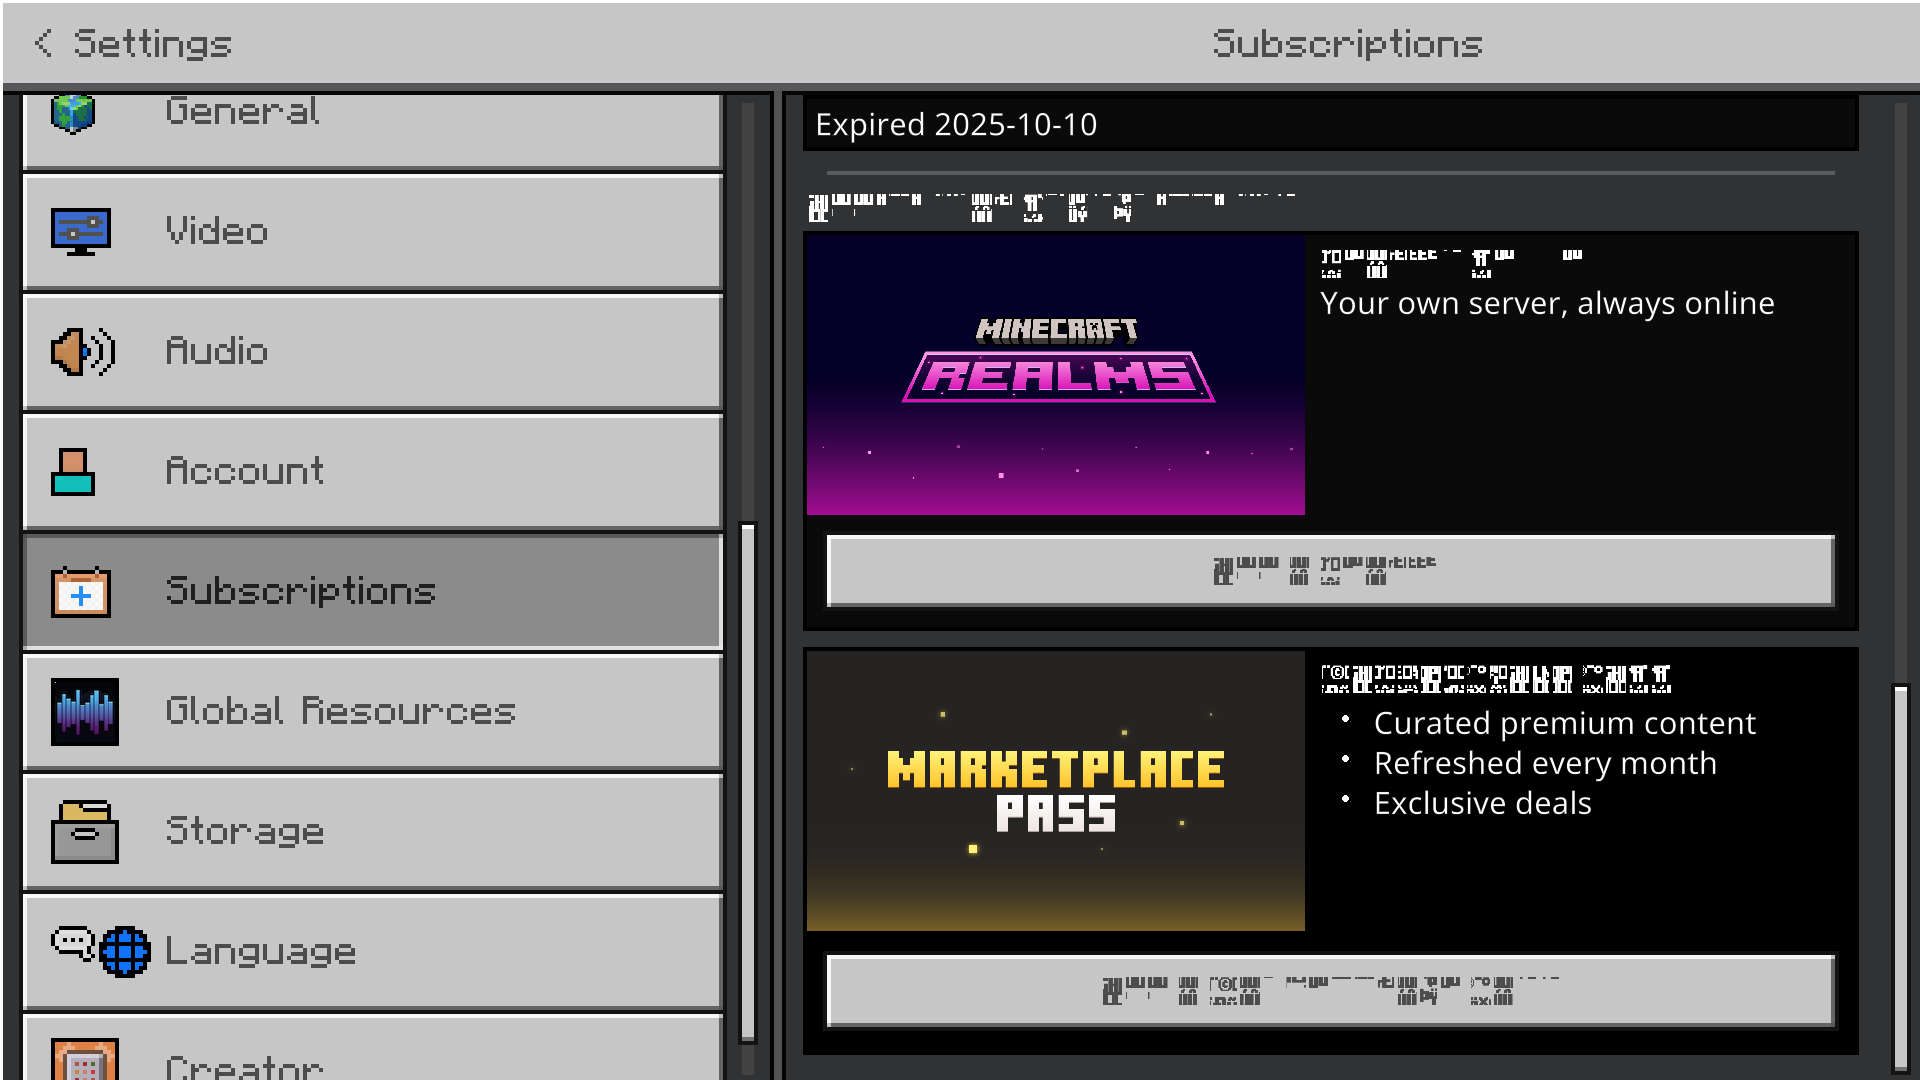Viewport: 1920px width, 1080px height.
Task: Click the Global Resources waveform icon
Action: point(84,712)
